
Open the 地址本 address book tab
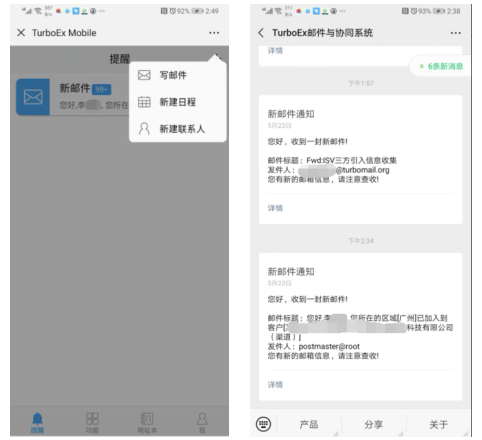coord(147,423)
